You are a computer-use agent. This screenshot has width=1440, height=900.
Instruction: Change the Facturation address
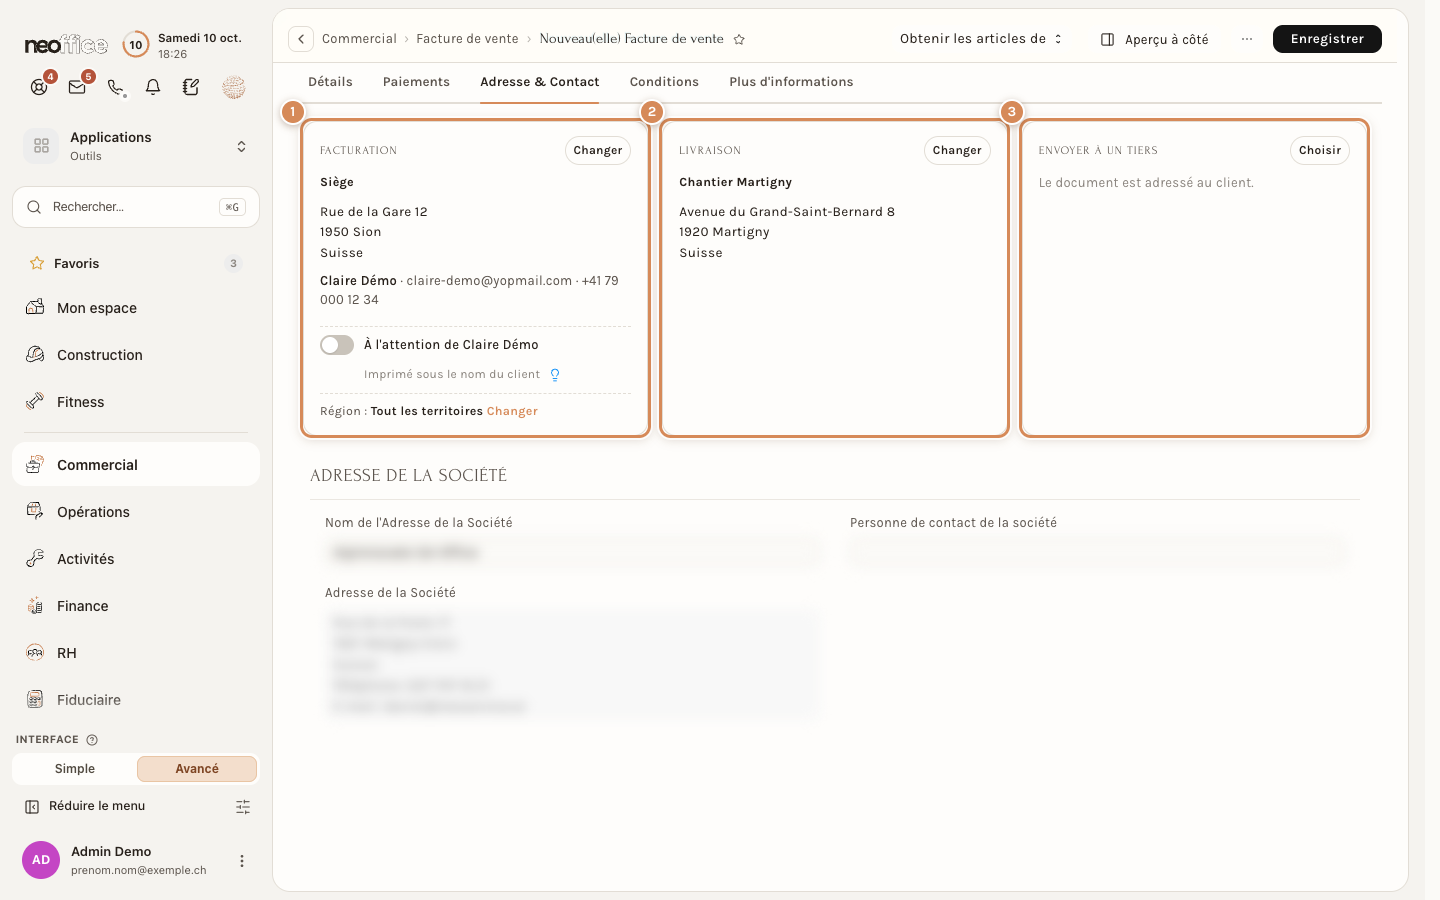pyautogui.click(x=598, y=150)
